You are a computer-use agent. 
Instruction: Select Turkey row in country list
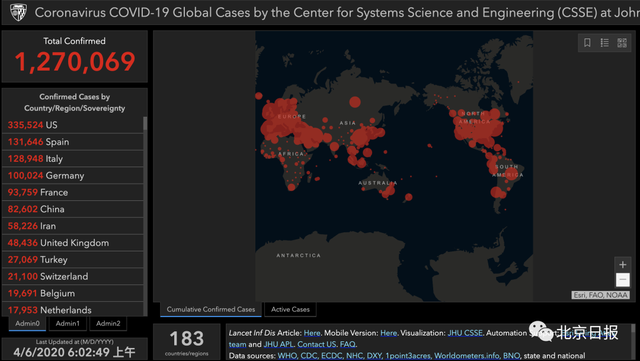[73, 260]
